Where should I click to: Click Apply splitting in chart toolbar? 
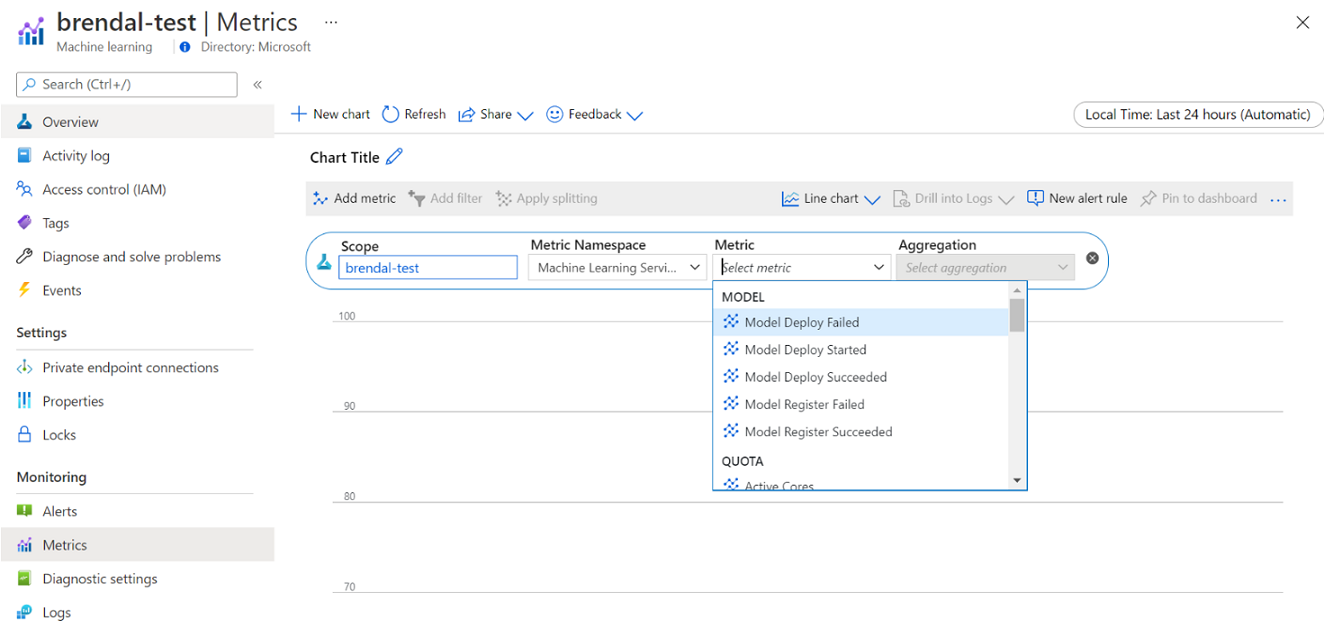547,198
